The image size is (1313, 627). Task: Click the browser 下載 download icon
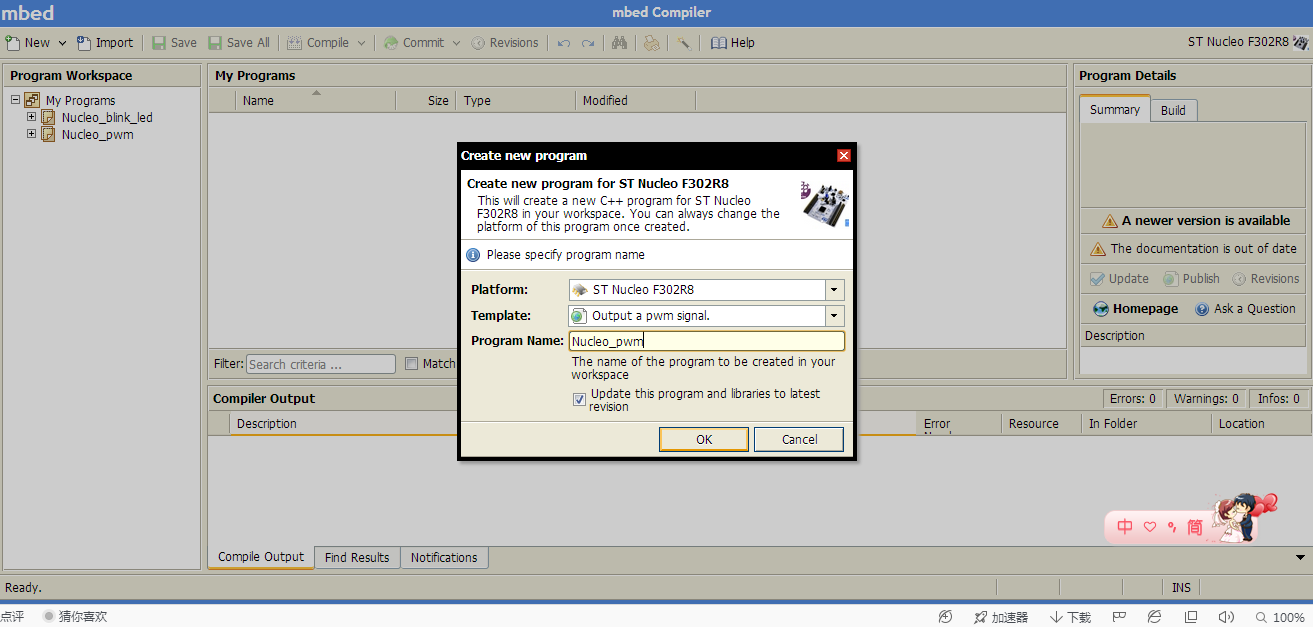coord(1070,617)
